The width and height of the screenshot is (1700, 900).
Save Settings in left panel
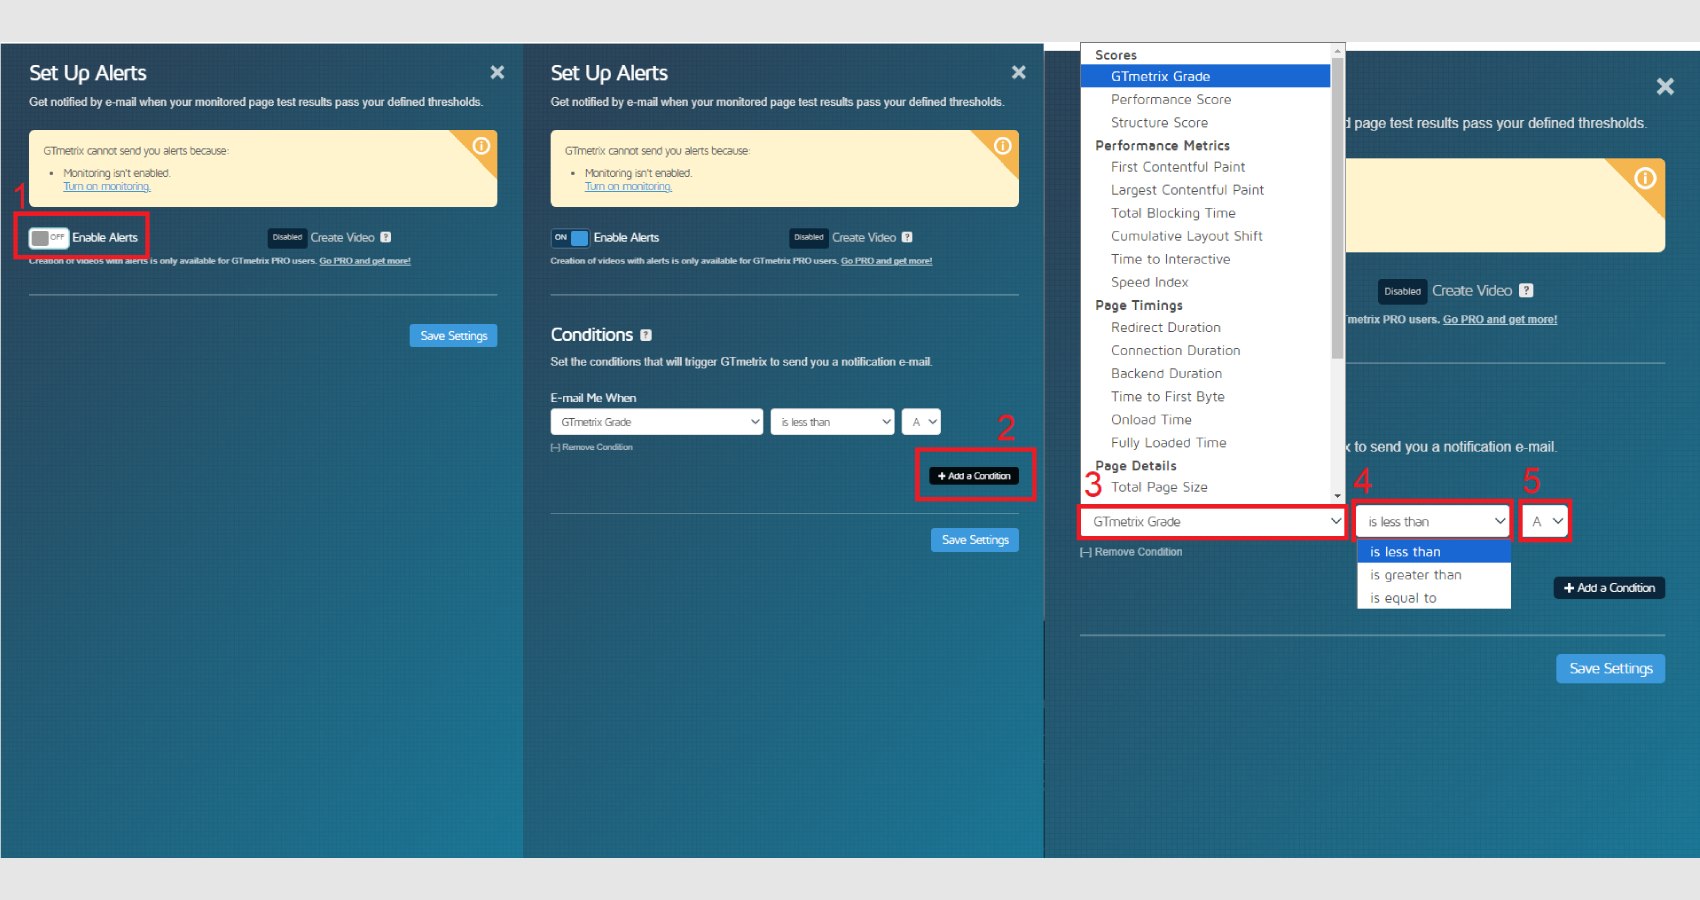pos(453,336)
